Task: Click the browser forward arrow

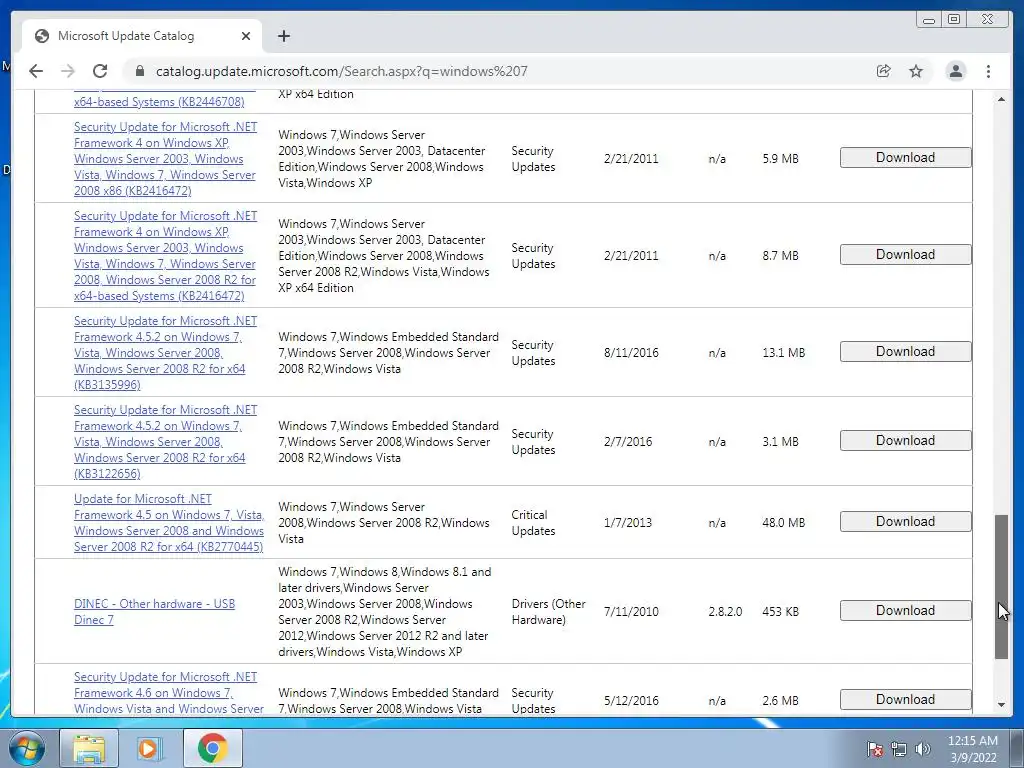Action: tap(68, 71)
